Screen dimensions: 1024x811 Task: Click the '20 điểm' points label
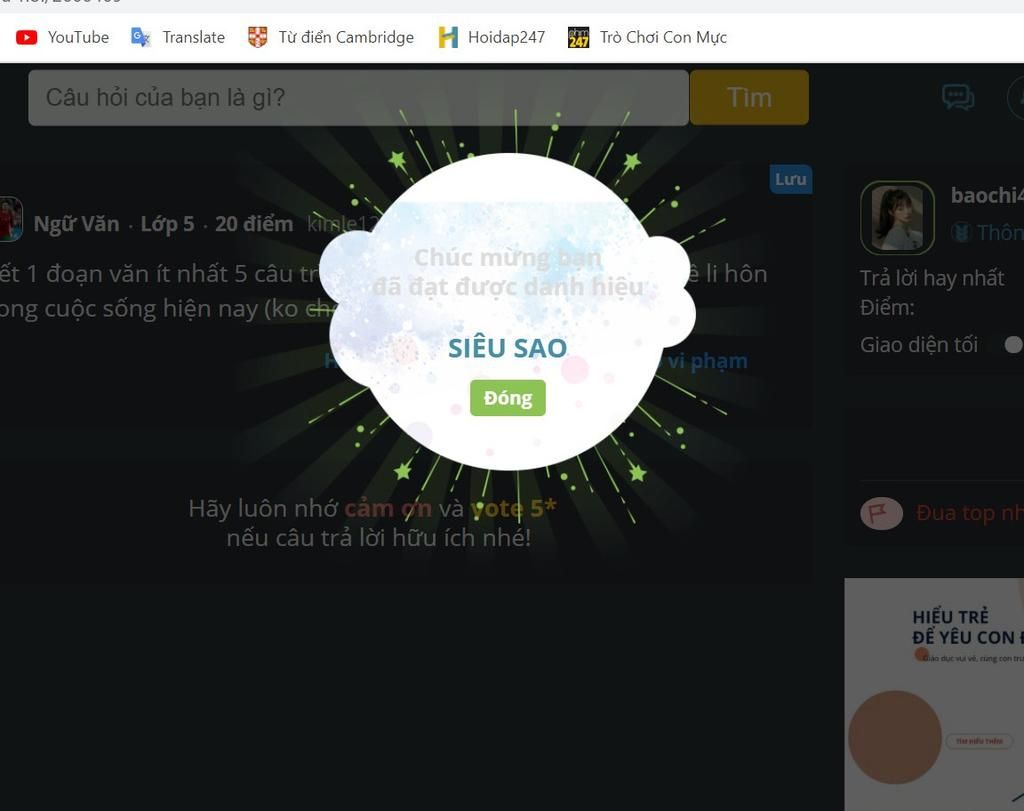(254, 224)
